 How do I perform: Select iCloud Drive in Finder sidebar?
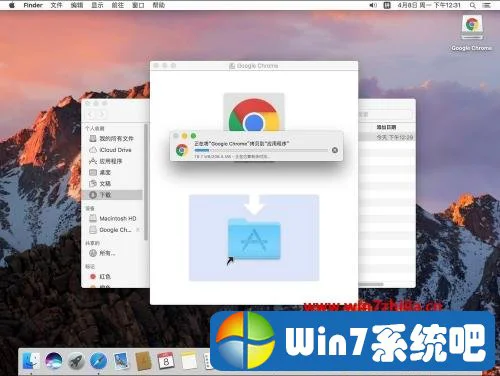point(113,150)
